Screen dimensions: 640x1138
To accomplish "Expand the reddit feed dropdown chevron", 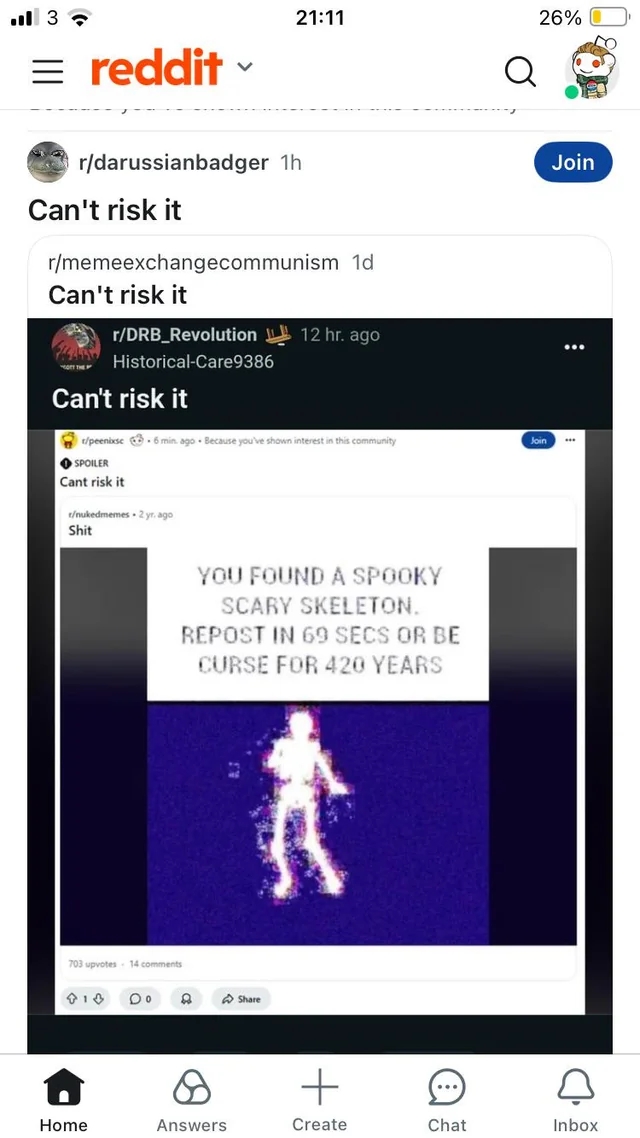I will pyautogui.click(x=245, y=67).
